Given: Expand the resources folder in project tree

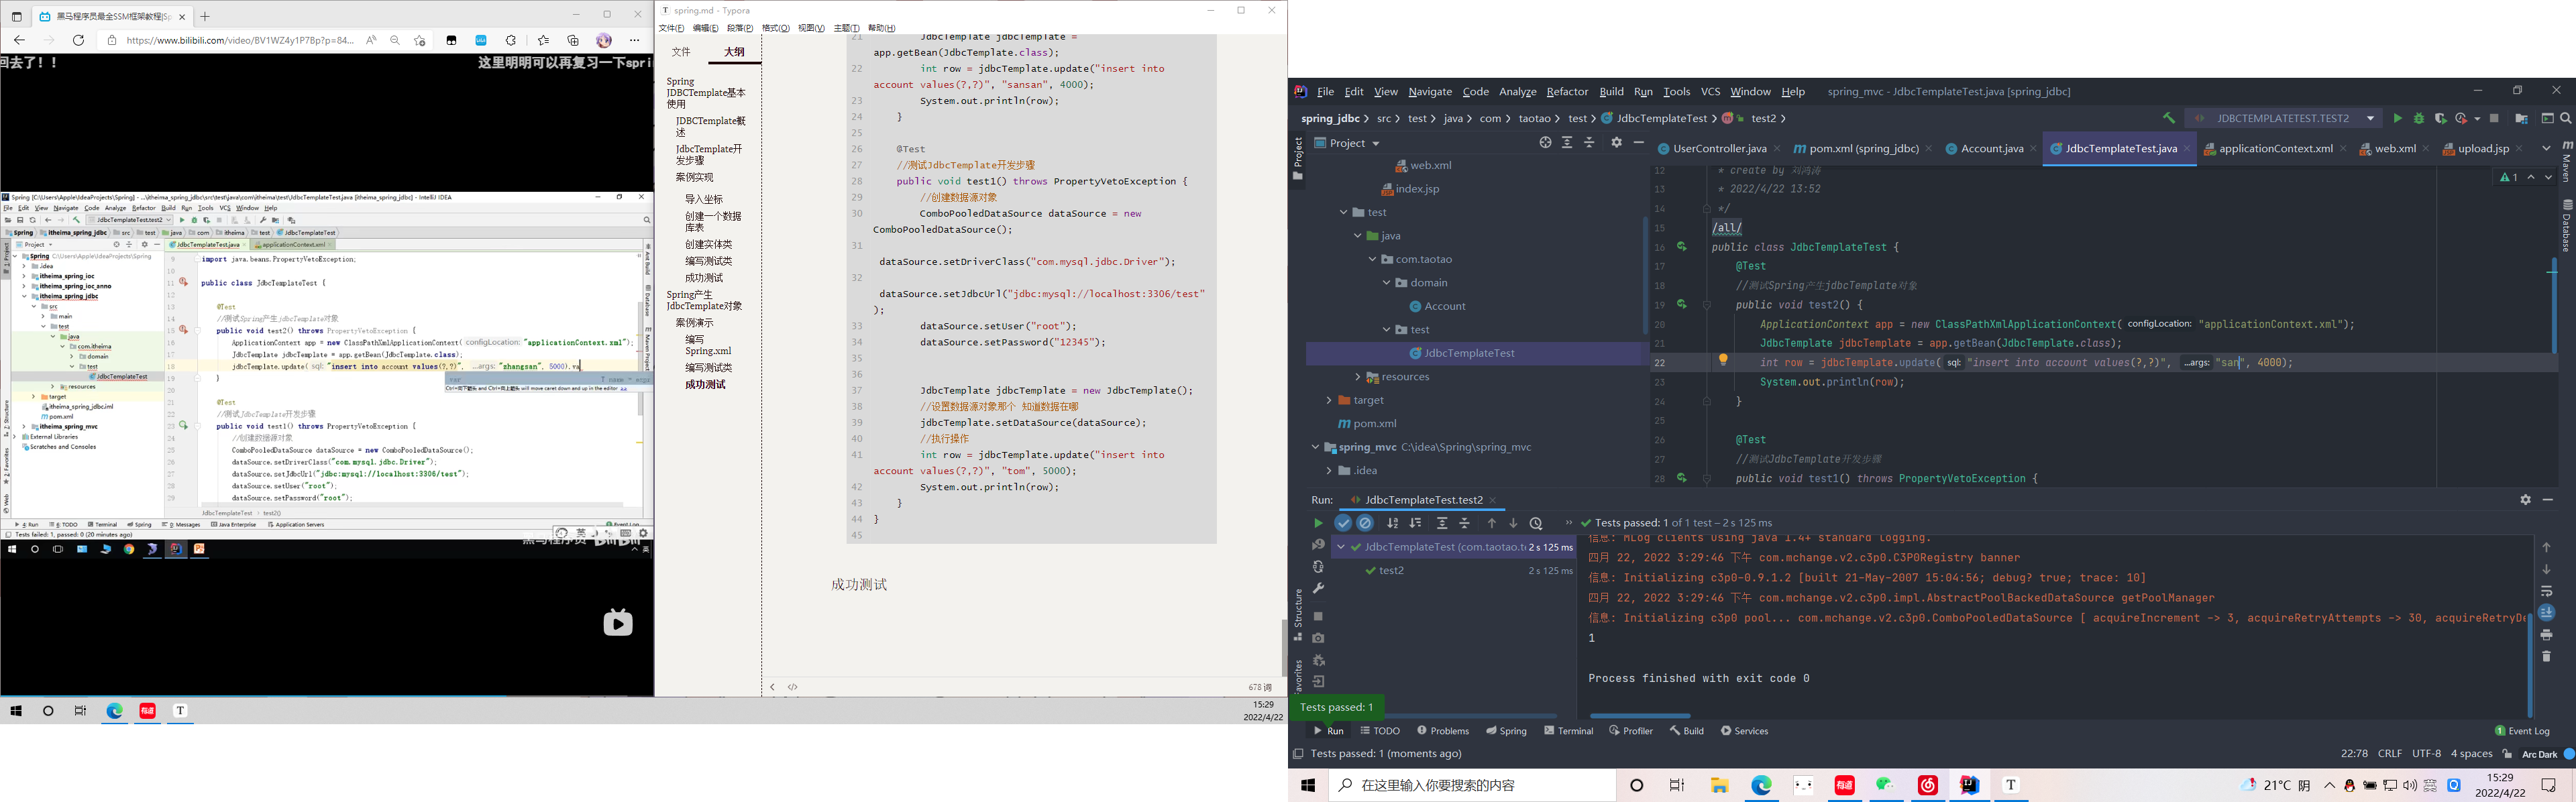Looking at the screenshot, I should (x=1357, y=377).
